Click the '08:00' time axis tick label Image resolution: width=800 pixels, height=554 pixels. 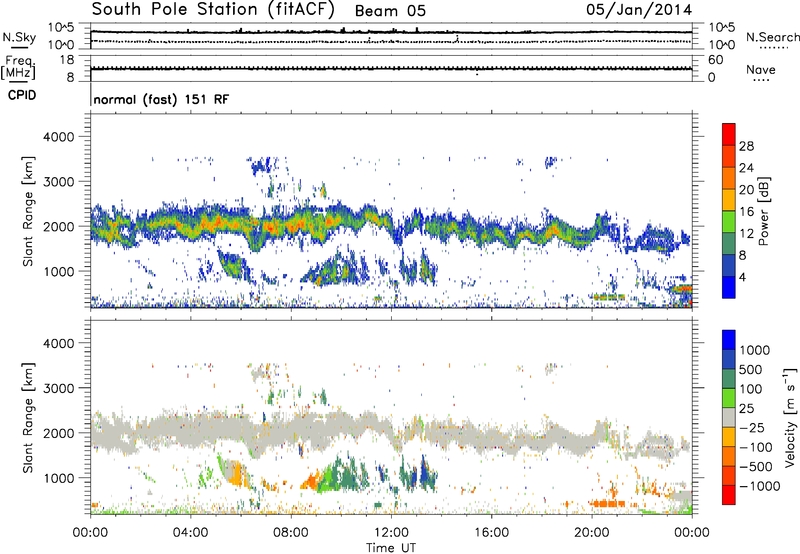(291, 533)
